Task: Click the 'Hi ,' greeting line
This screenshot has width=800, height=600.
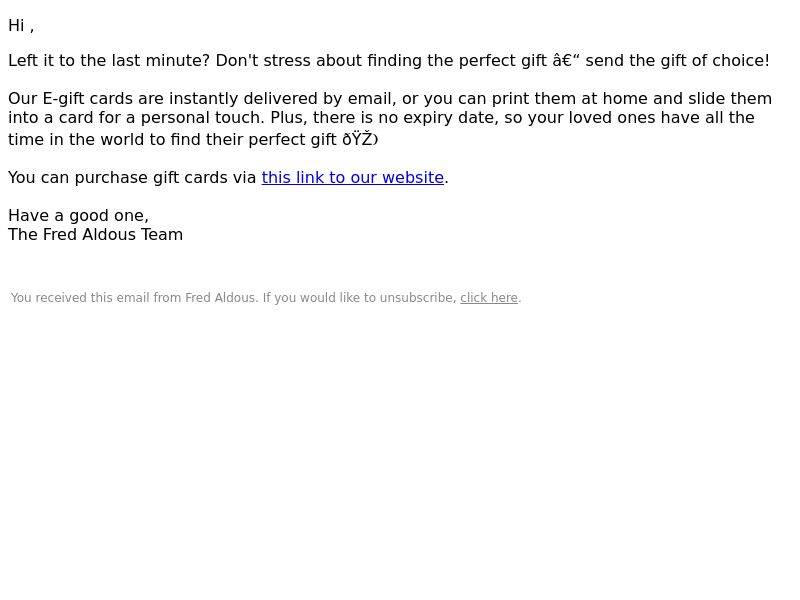Action: pyautogui.click(x=21, y=26)
